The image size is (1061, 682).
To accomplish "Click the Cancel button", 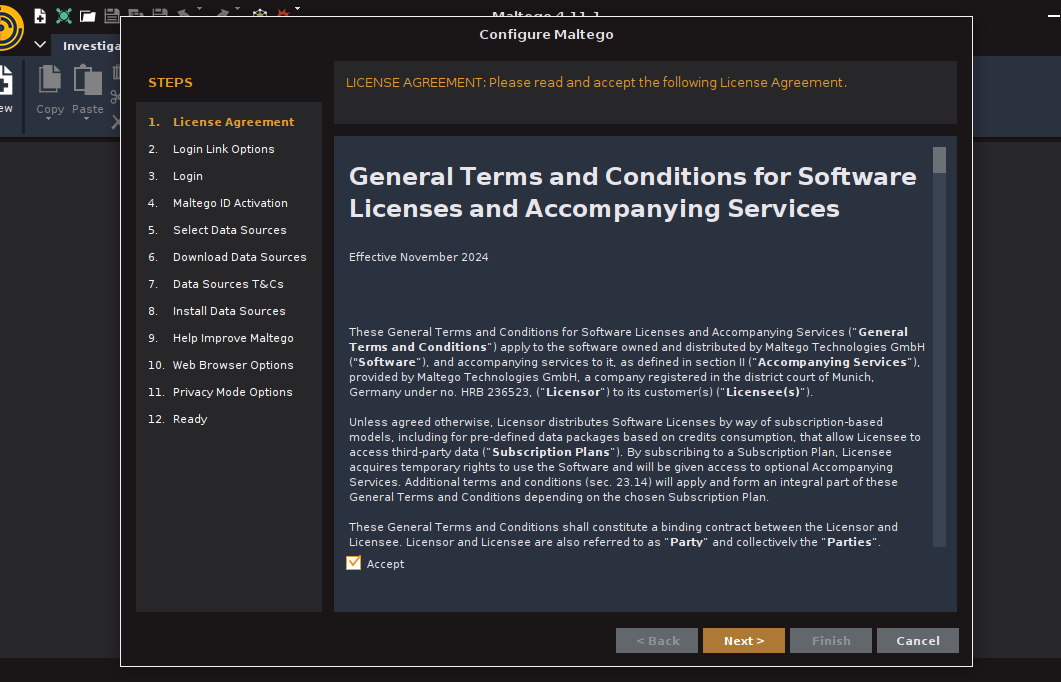I will pos(918,640).
